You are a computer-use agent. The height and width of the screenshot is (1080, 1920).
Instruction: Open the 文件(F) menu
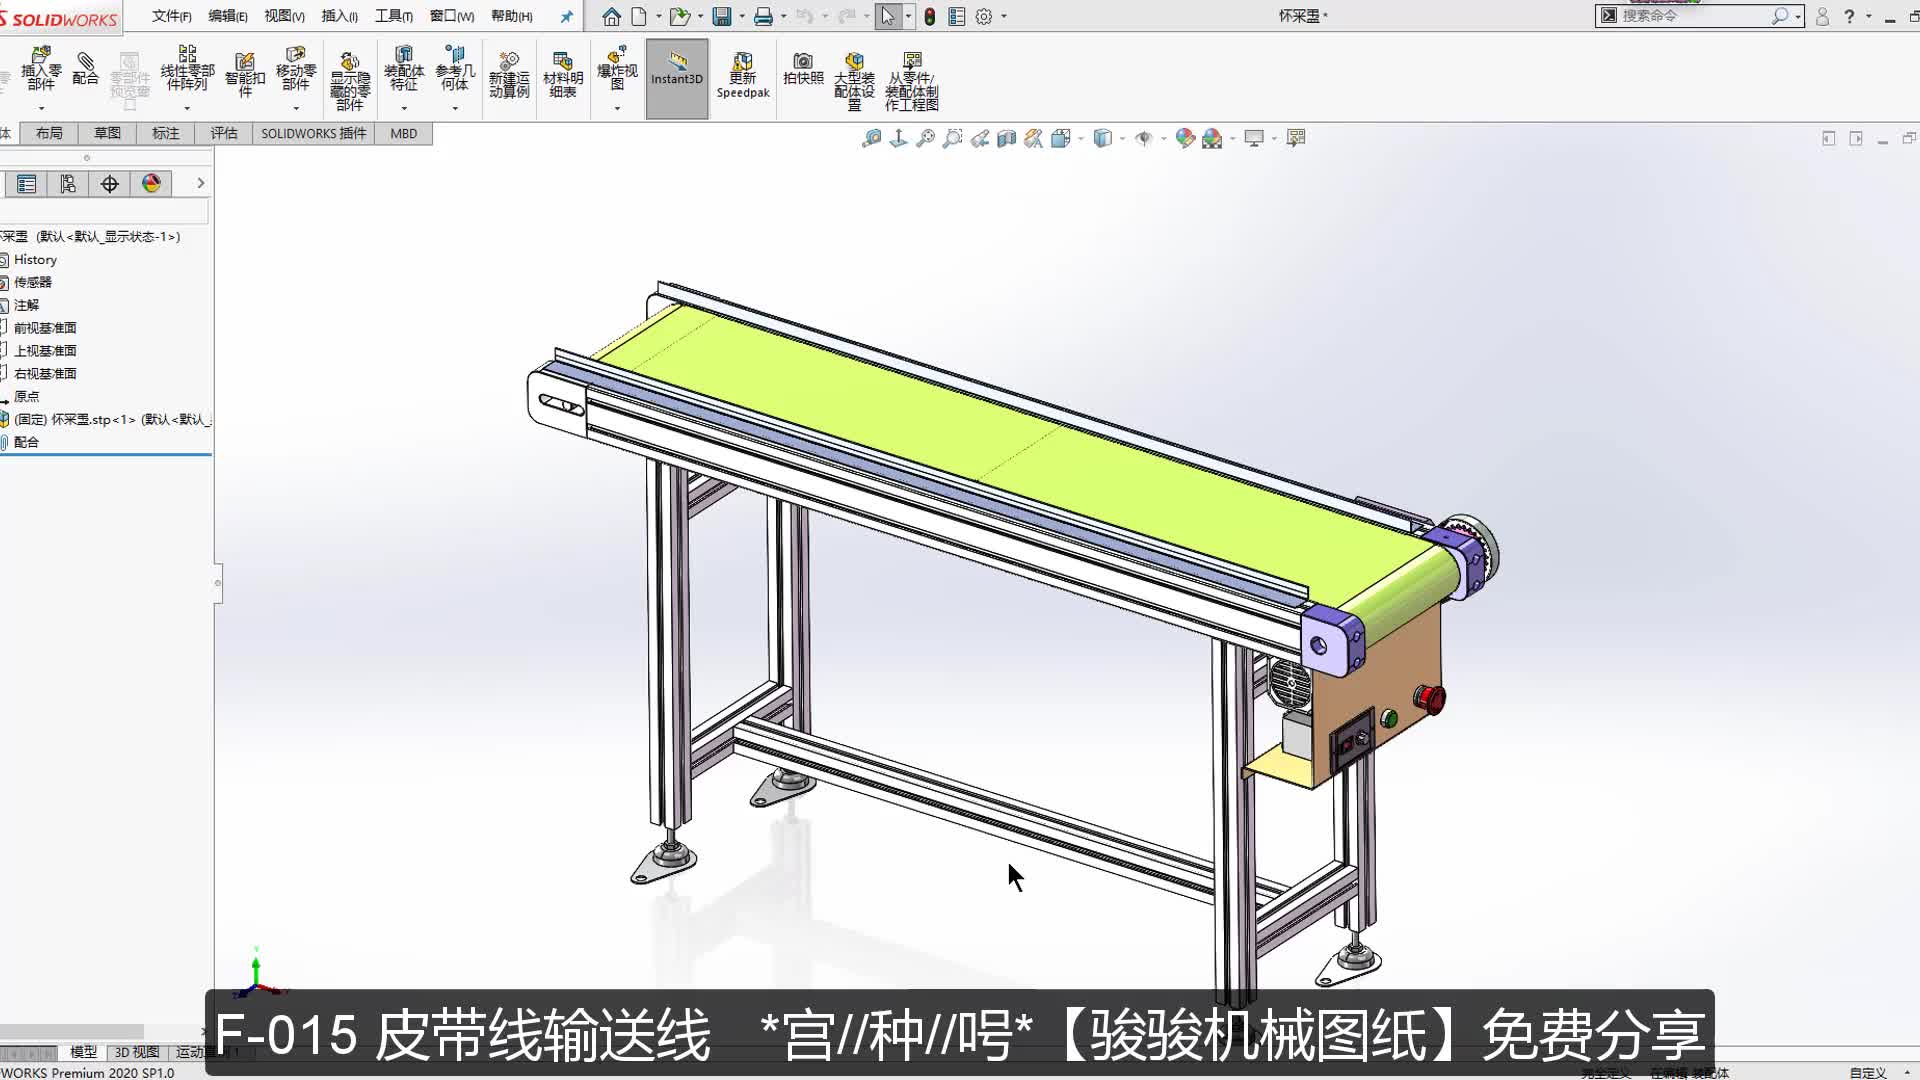tap(172, 16)
